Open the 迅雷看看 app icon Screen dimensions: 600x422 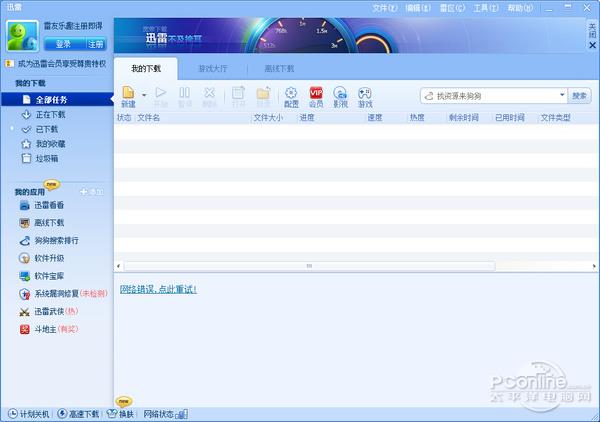[x=24, y=205]
